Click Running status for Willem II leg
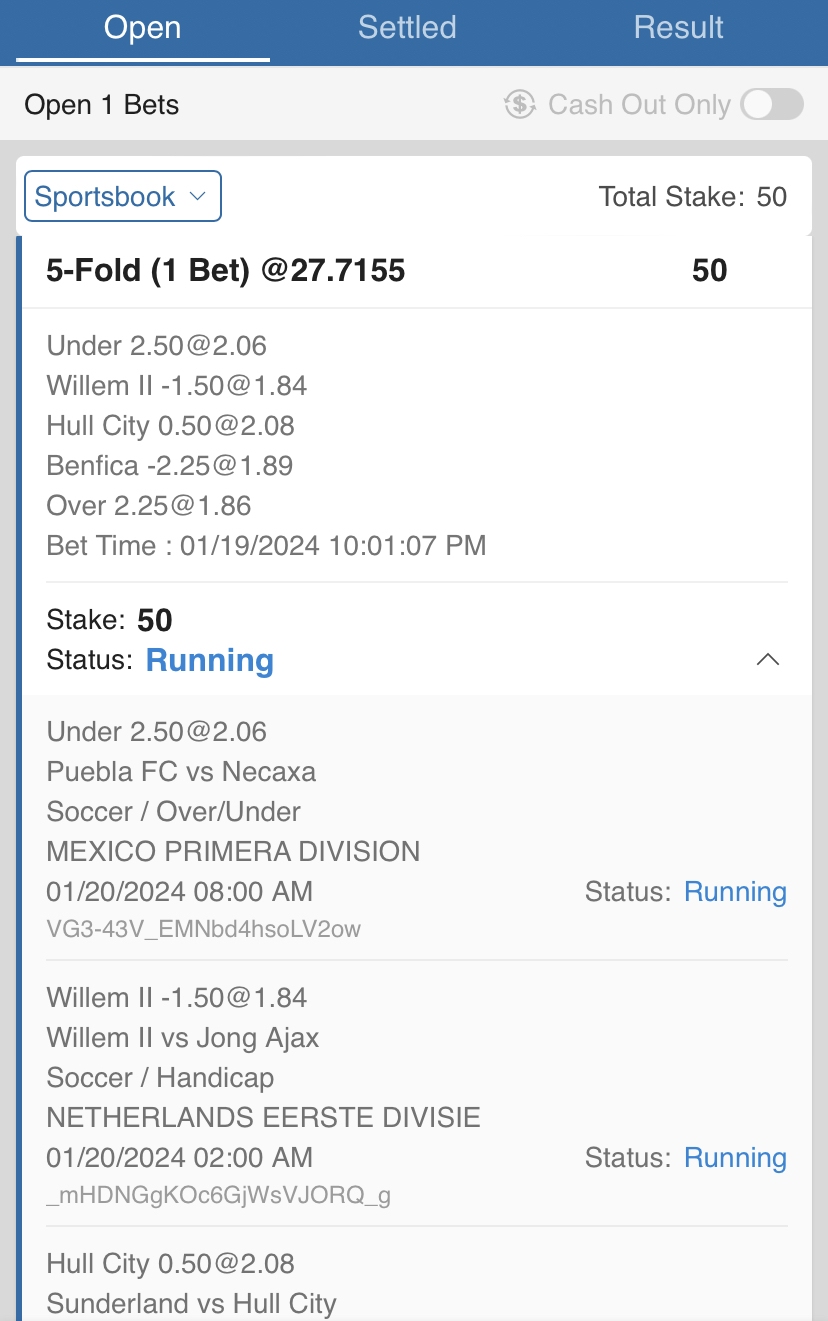Screen dimensions: 828x1321 (x=735, y=1158)
